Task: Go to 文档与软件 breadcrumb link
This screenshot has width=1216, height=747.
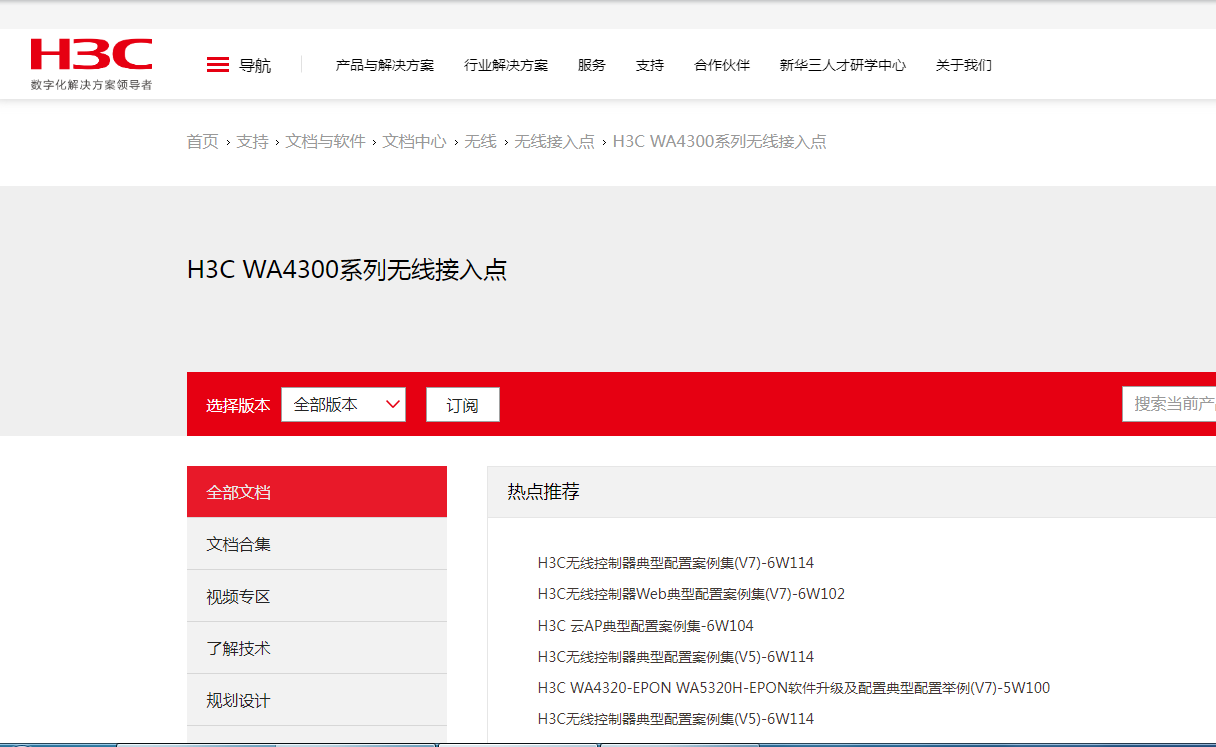Action: (326, 142)
